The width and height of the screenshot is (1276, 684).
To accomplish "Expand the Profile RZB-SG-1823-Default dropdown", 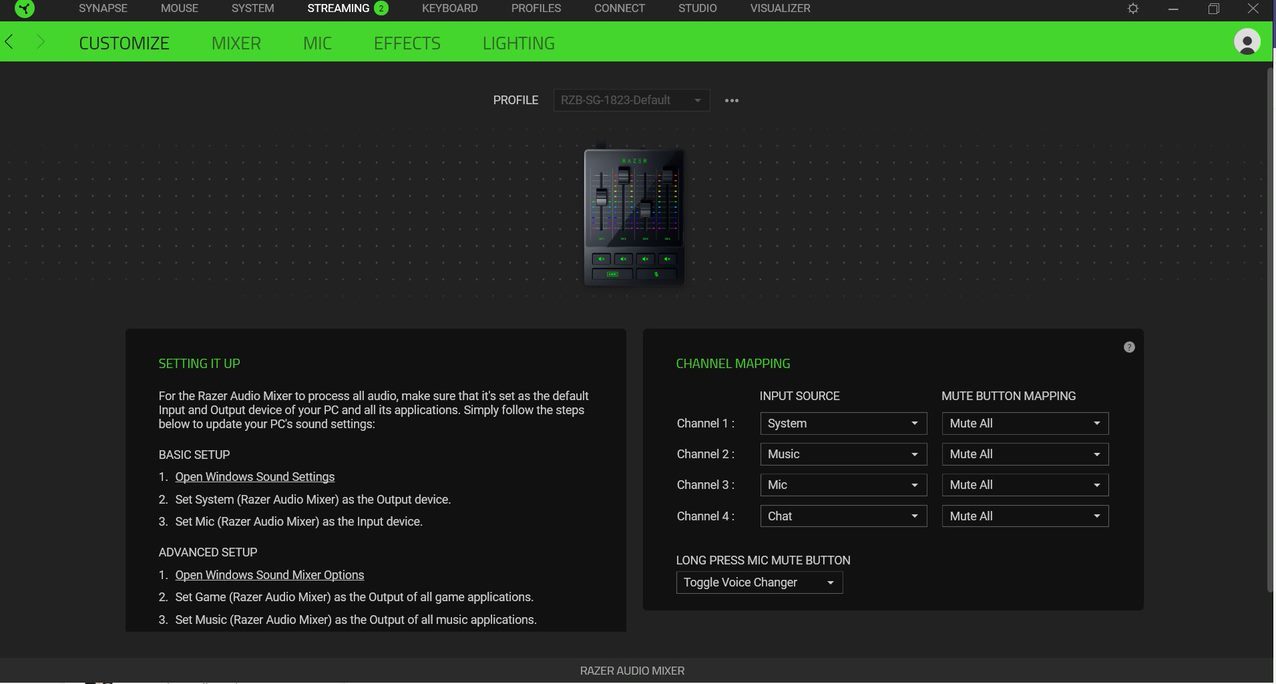I will point(632,100).
